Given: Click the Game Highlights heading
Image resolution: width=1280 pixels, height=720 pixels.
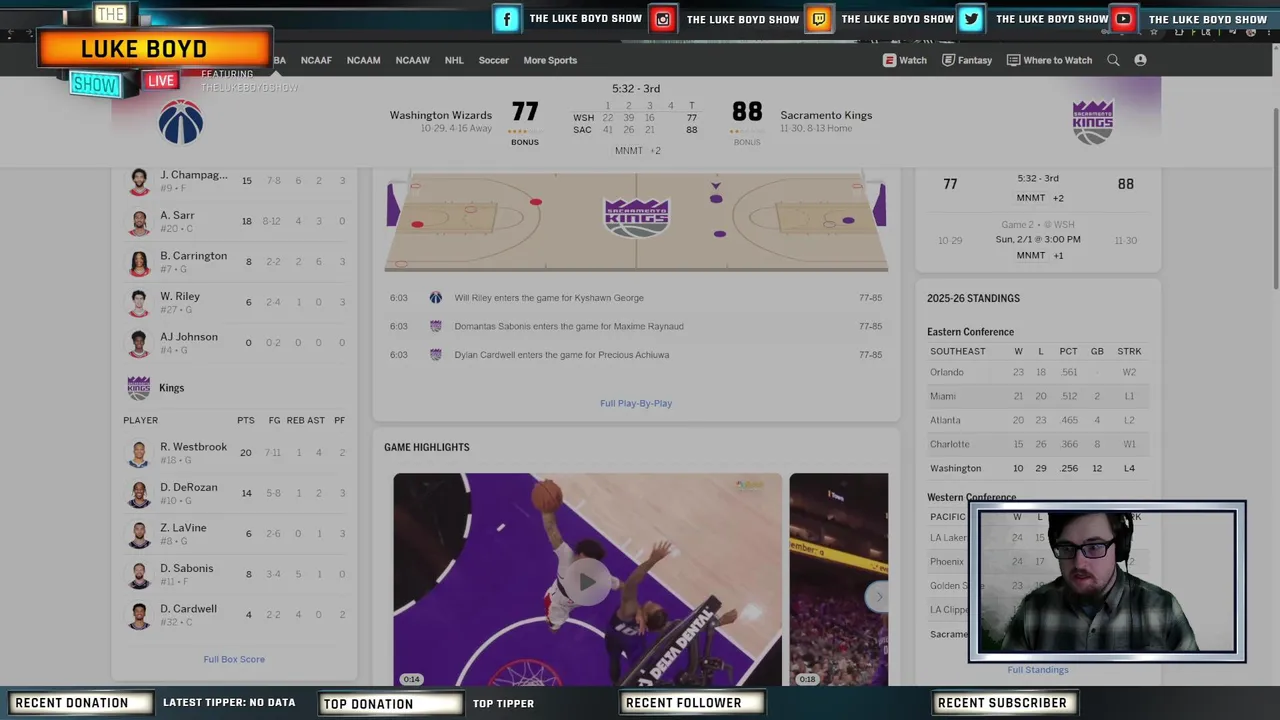Looking at the screenshot, I should (427, 447).
